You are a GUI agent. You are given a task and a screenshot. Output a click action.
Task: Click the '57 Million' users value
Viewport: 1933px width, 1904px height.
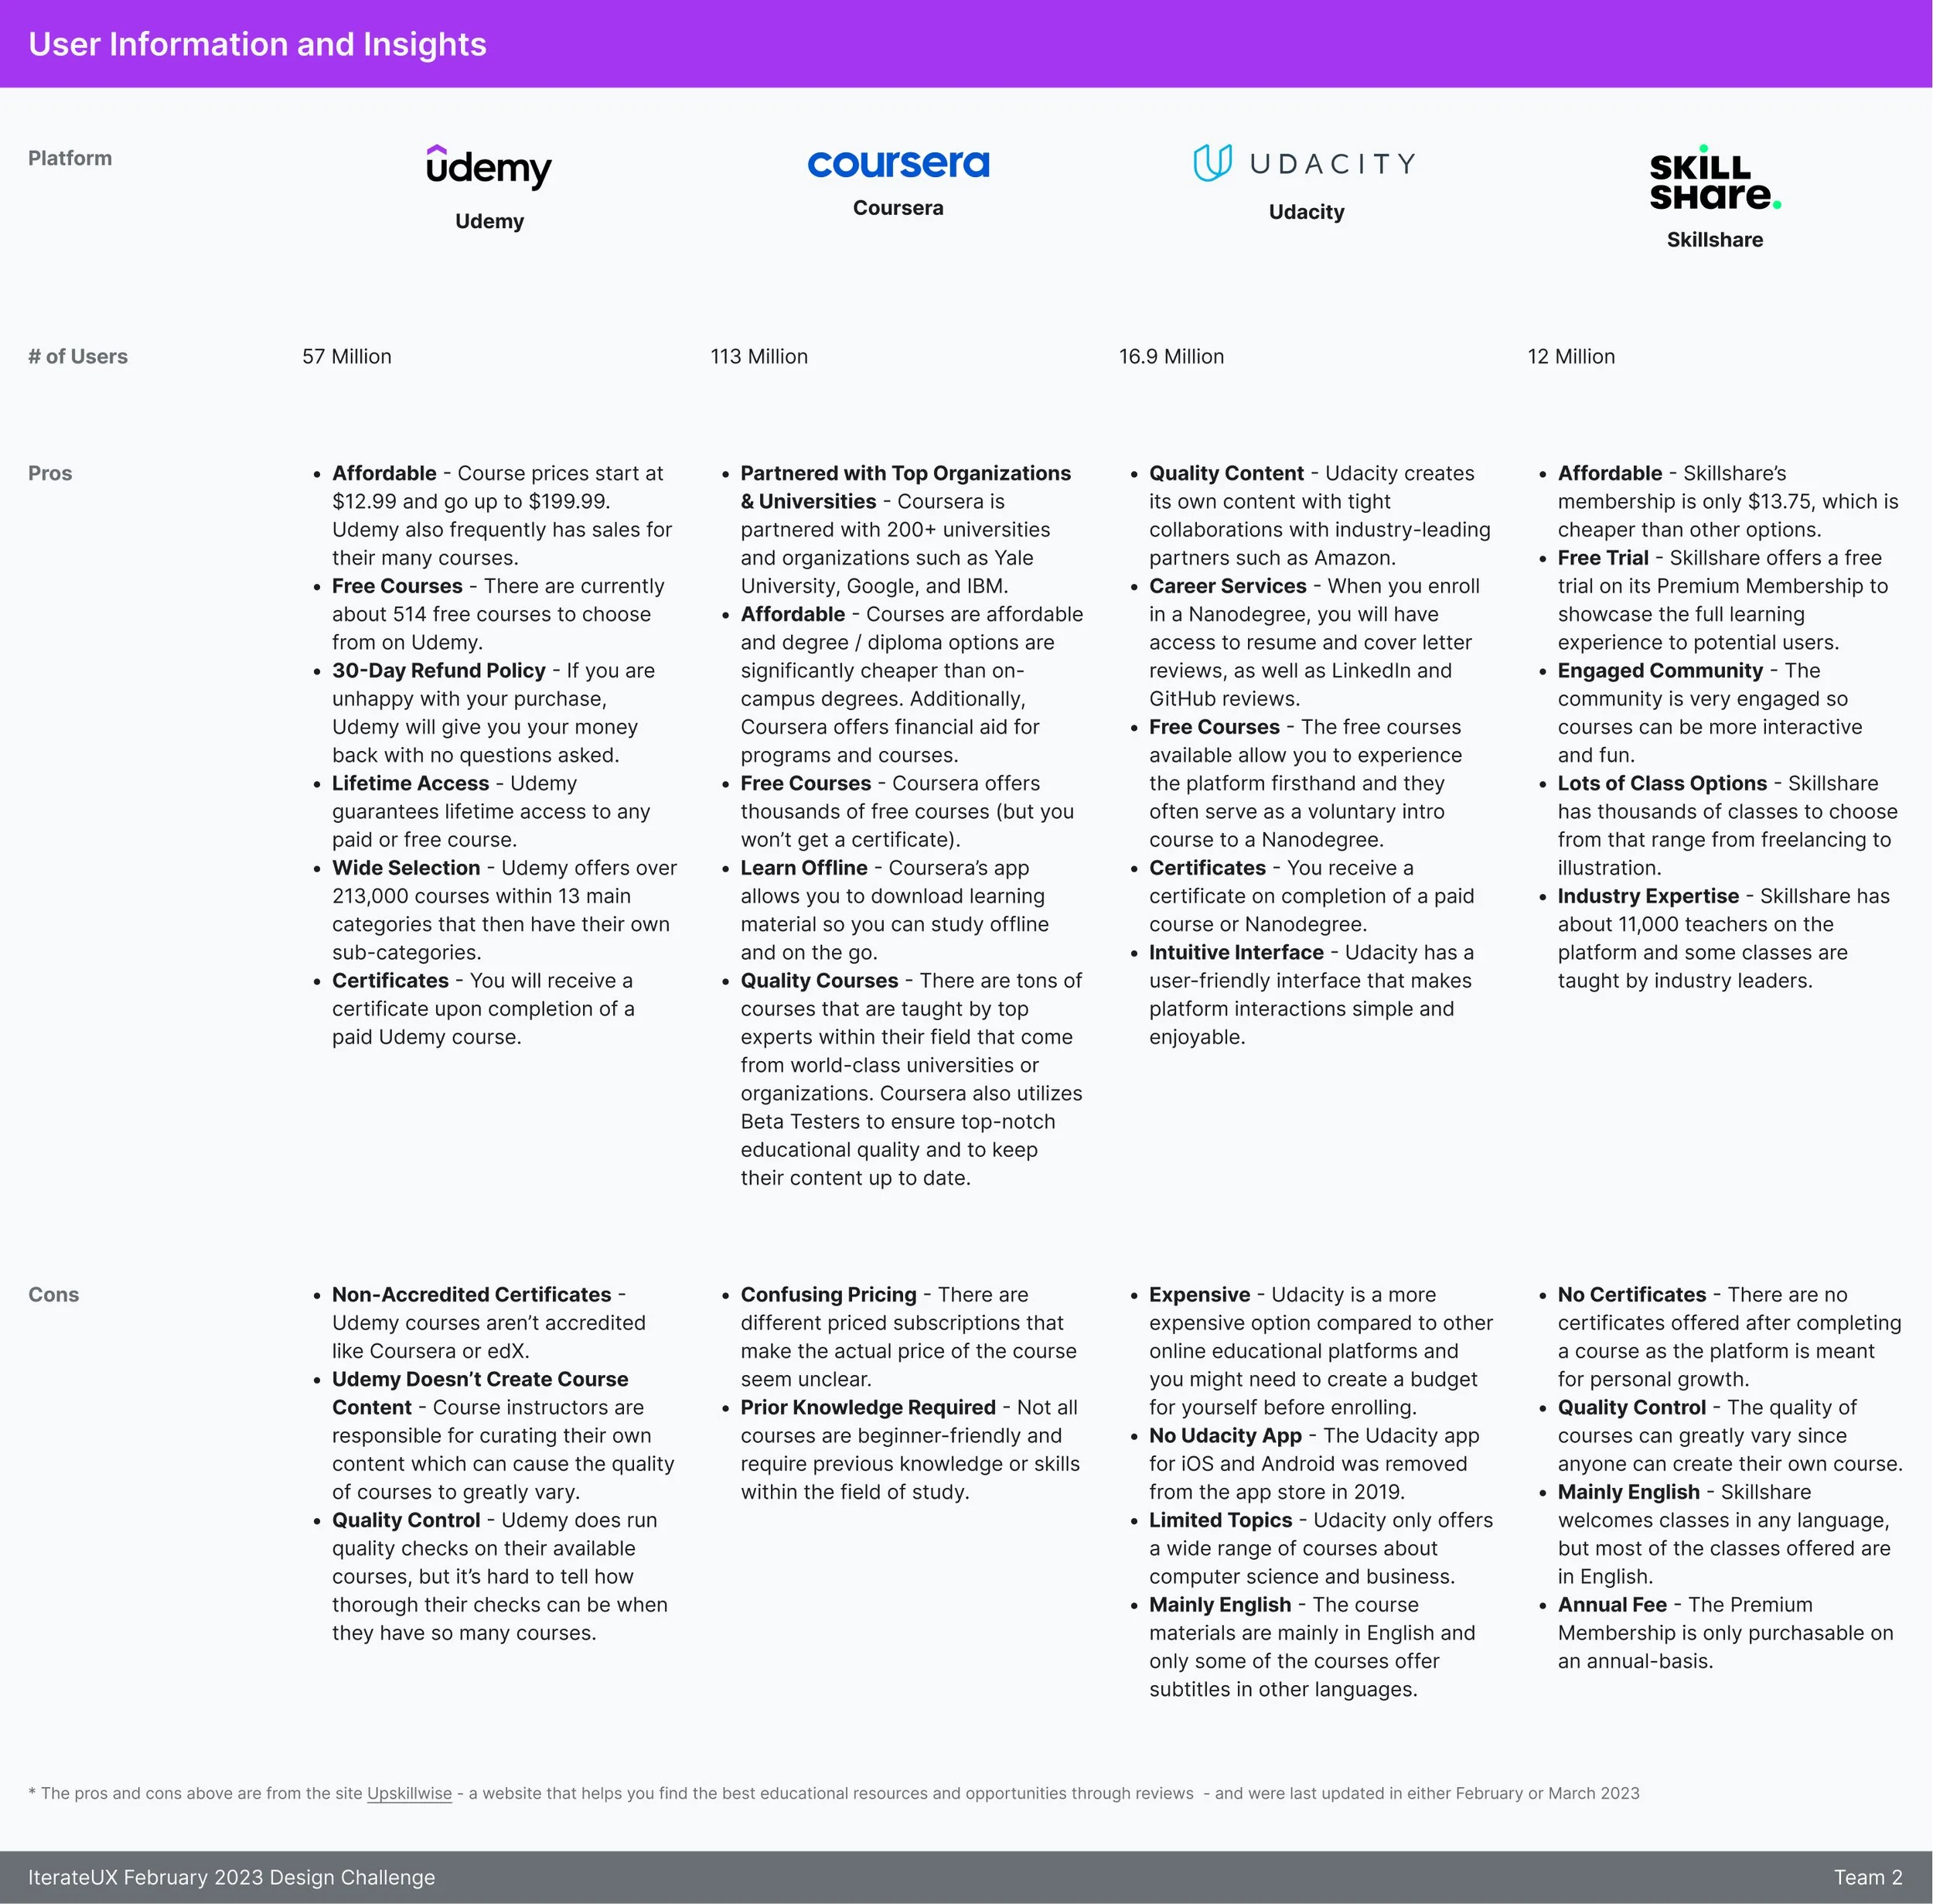coord(347,357)
